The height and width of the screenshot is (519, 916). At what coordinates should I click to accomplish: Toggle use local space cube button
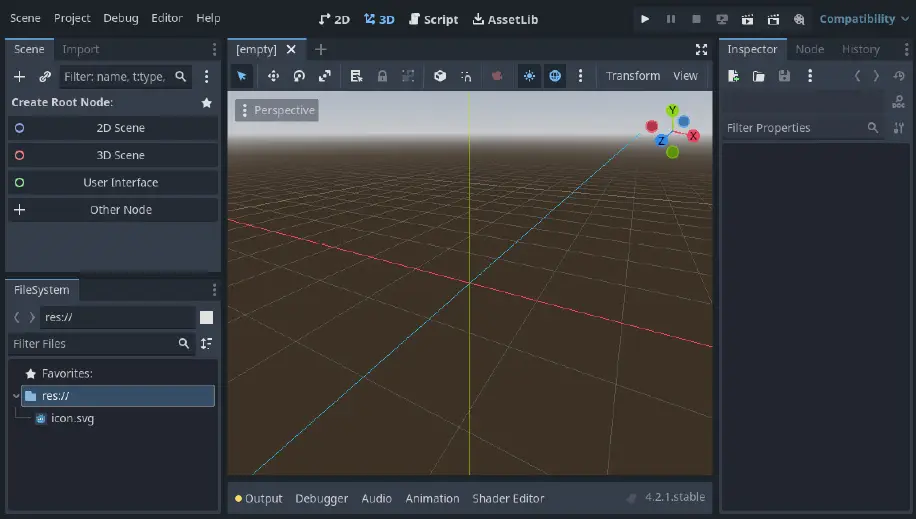440,76
